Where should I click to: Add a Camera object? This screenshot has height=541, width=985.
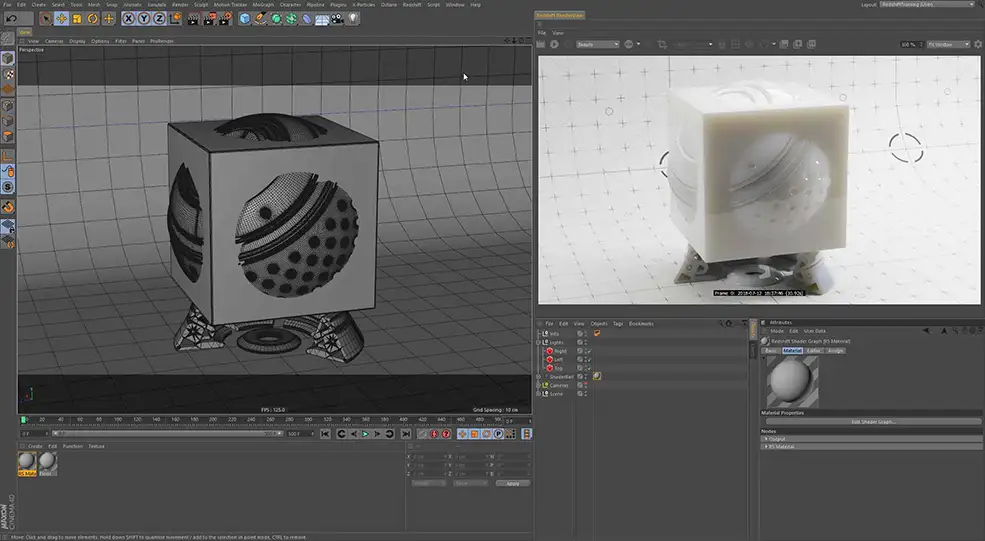[x=338, y=19]
